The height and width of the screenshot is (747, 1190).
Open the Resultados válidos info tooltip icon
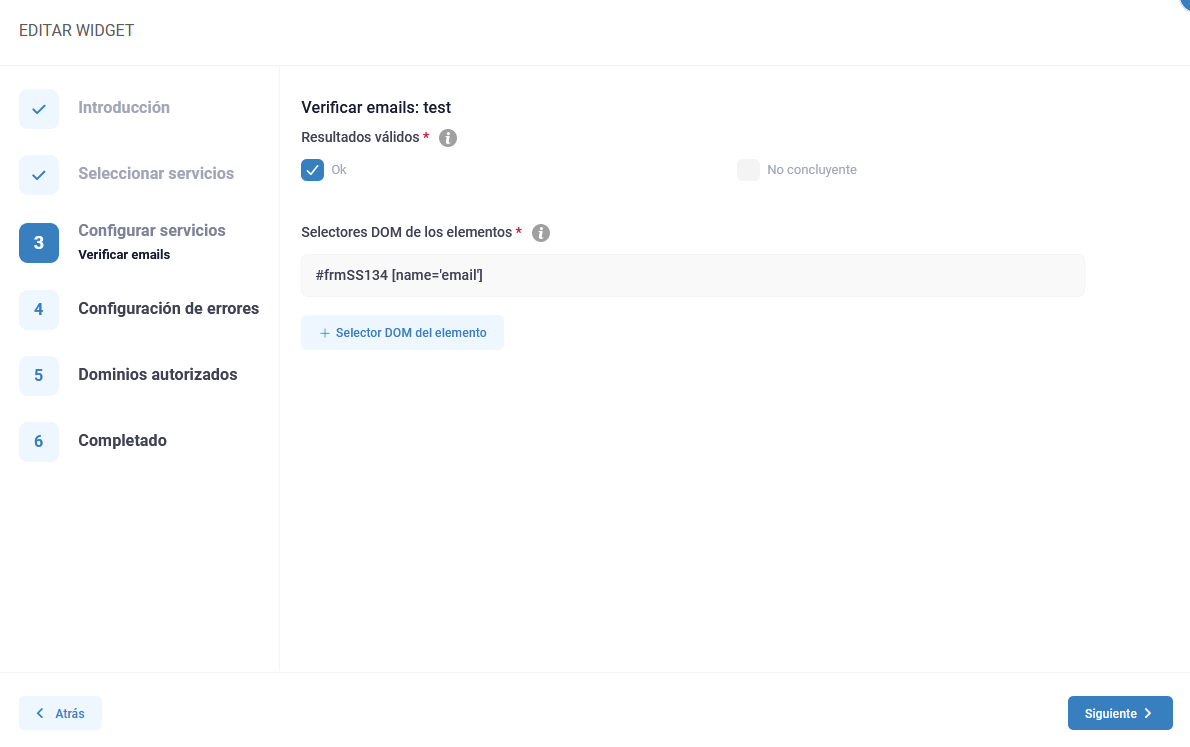pos(447,137)
